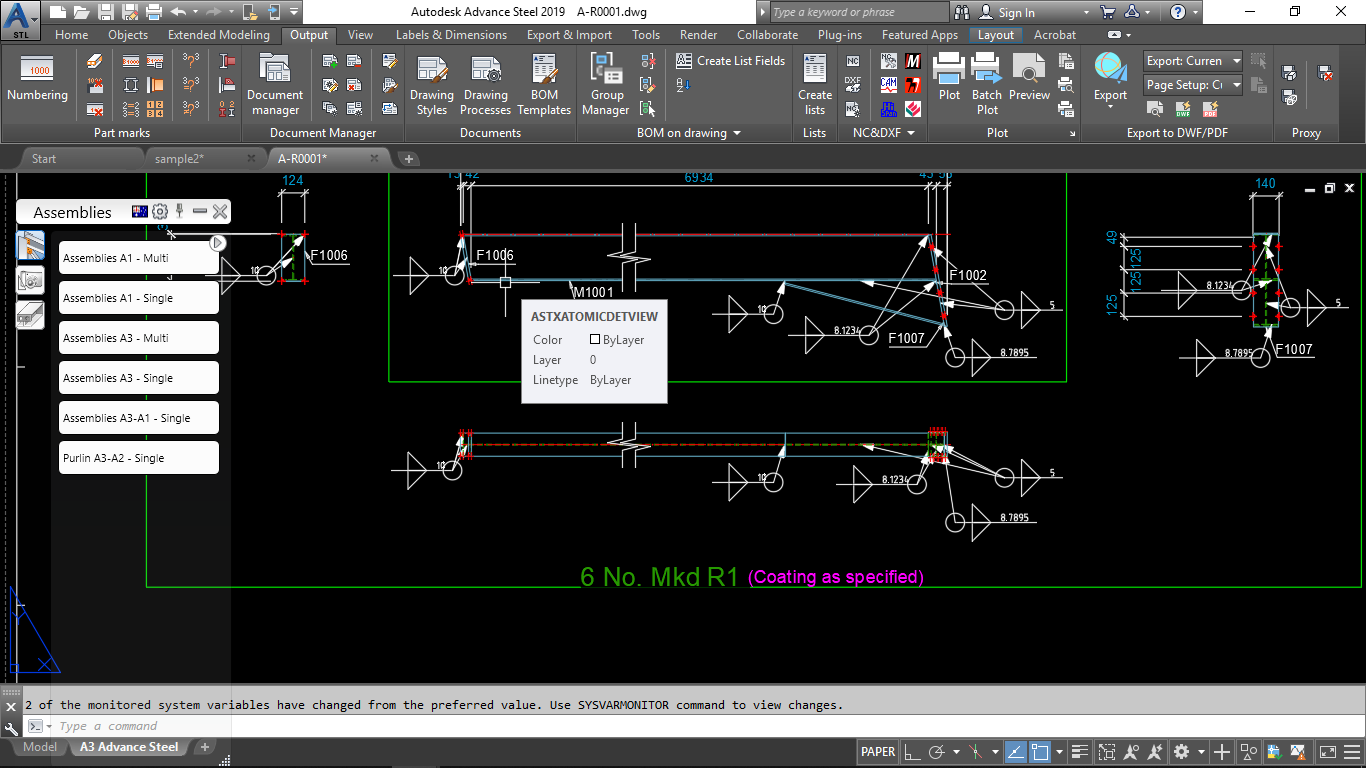Open the Group Manager
1366x768 pixels.
click(x=605, y=85)
